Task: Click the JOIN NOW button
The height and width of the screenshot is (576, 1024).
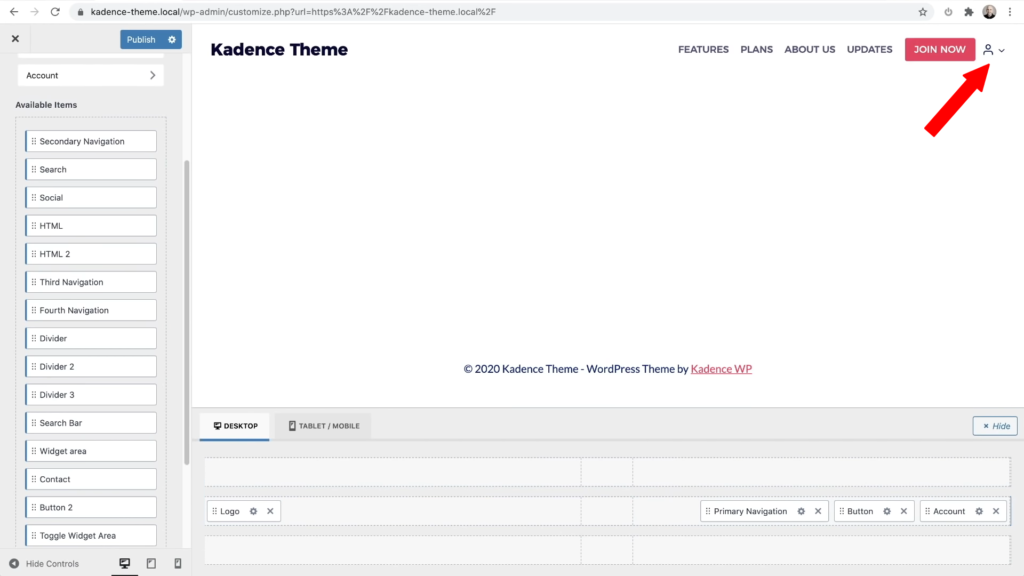Action: click(940, 50)
